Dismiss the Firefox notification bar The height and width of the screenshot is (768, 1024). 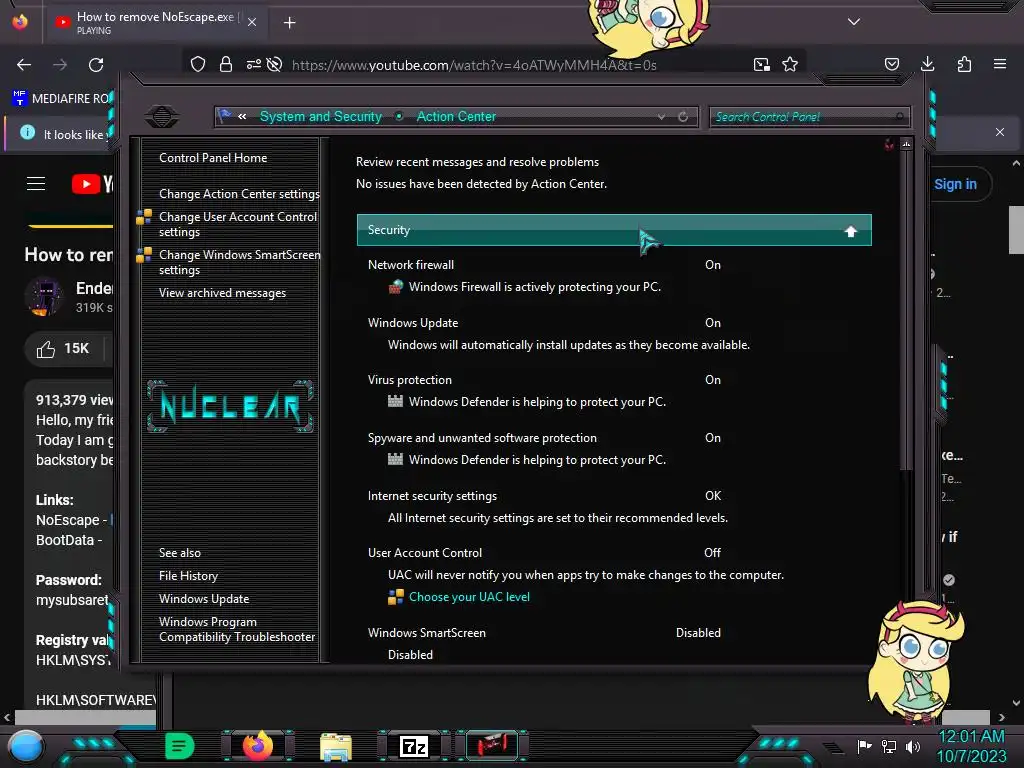click(1000, 132)
